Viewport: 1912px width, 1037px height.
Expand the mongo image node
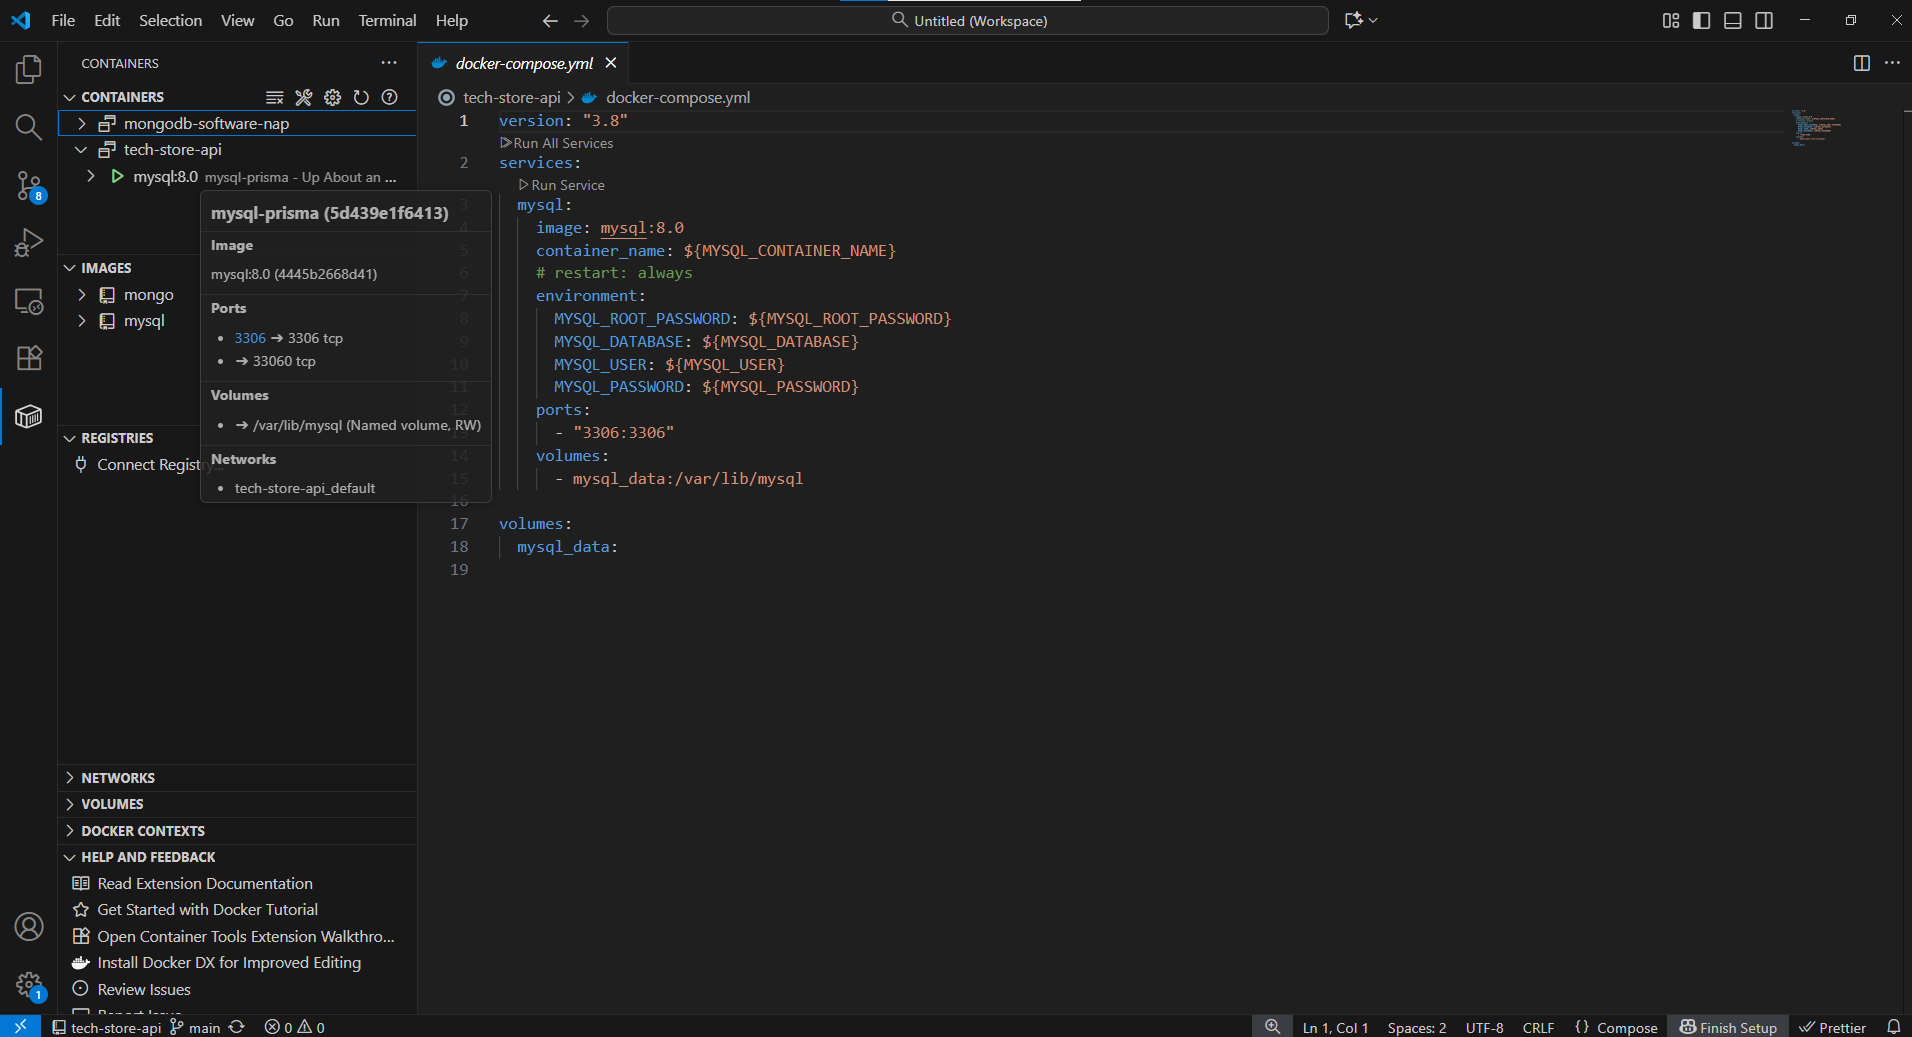(82, 295)
